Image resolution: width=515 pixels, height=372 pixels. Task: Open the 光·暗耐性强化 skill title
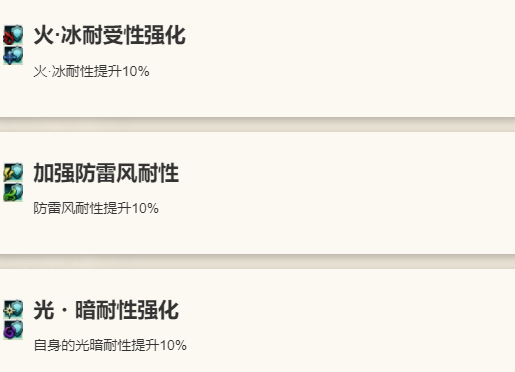click(x=106, y=310)
